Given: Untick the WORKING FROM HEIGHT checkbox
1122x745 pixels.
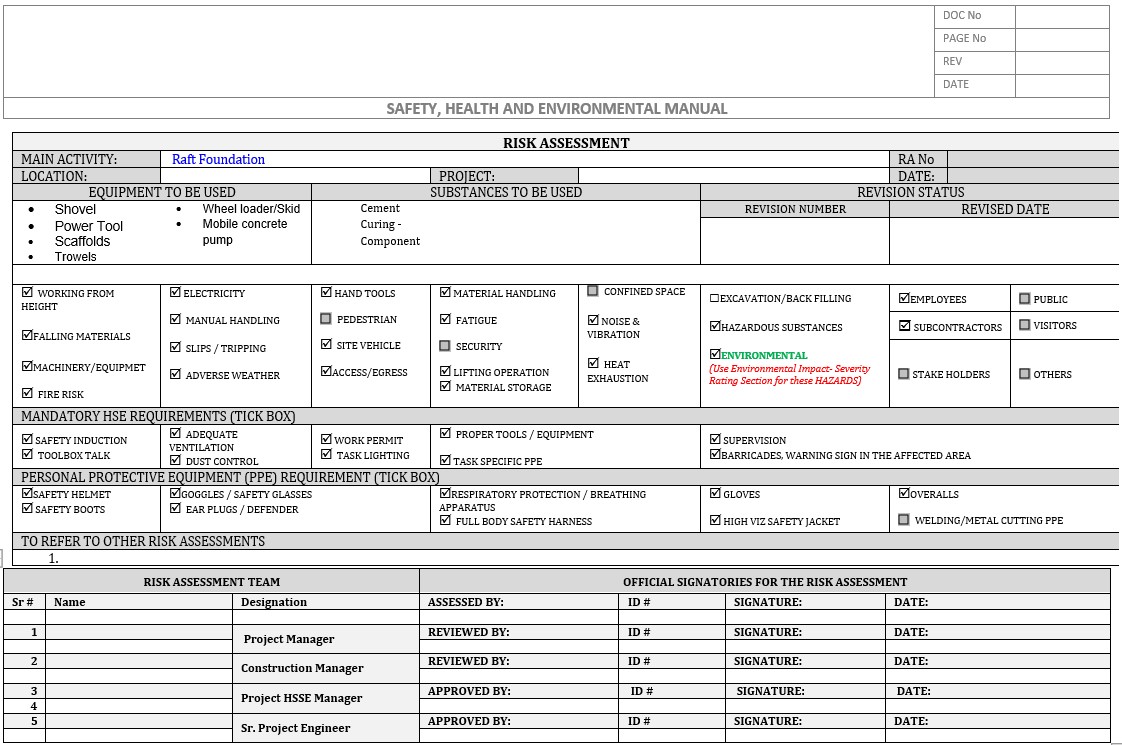Looking at the screenshot, I should tap(28, 291).
